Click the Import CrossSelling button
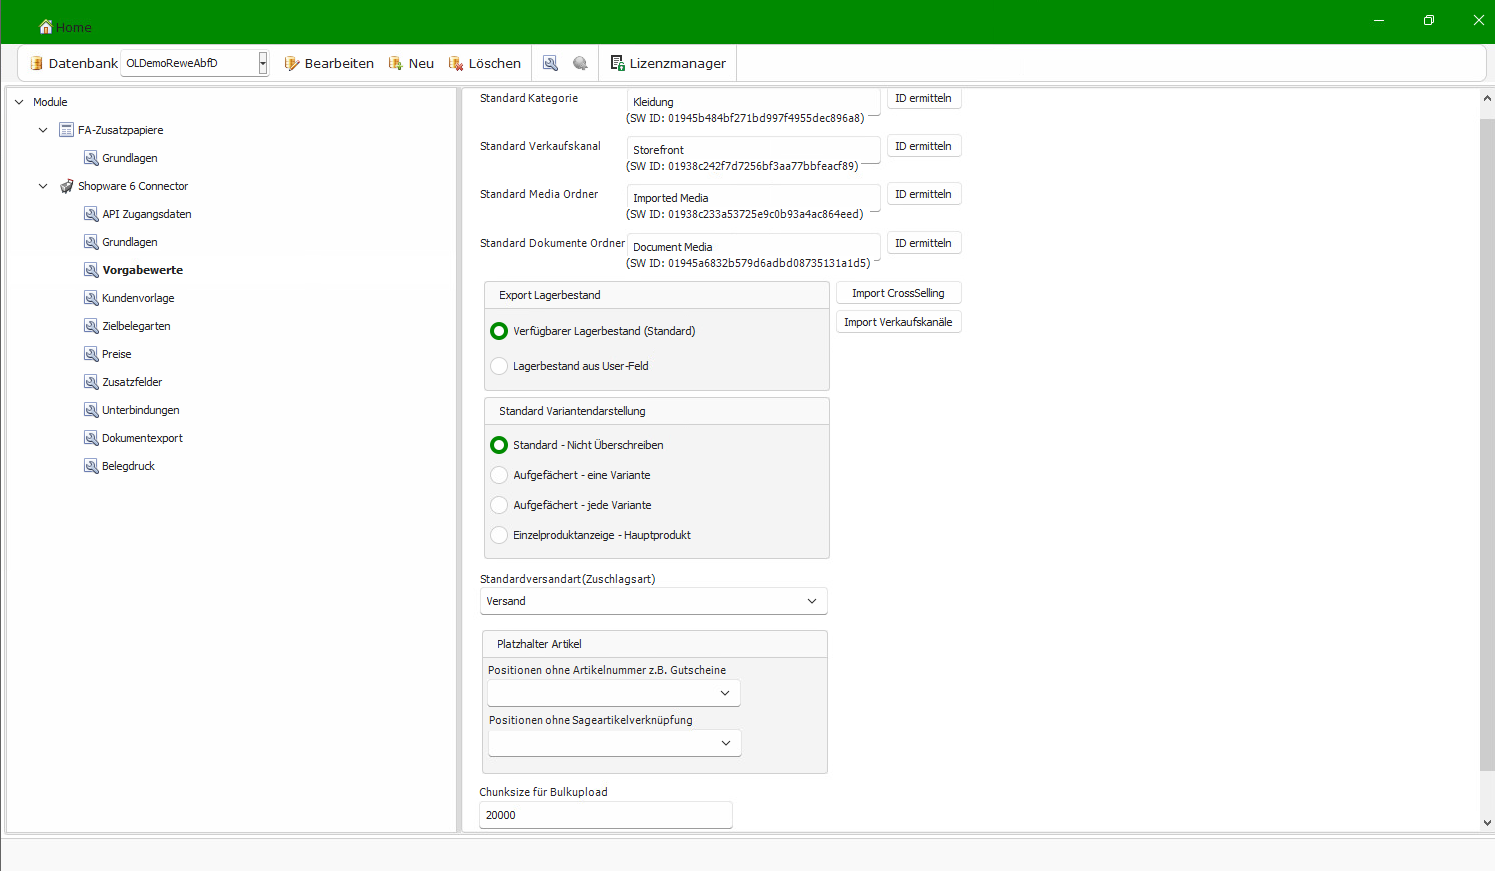Image resolution: width=1495 pixels, height=871 pixels. [898, 293]
